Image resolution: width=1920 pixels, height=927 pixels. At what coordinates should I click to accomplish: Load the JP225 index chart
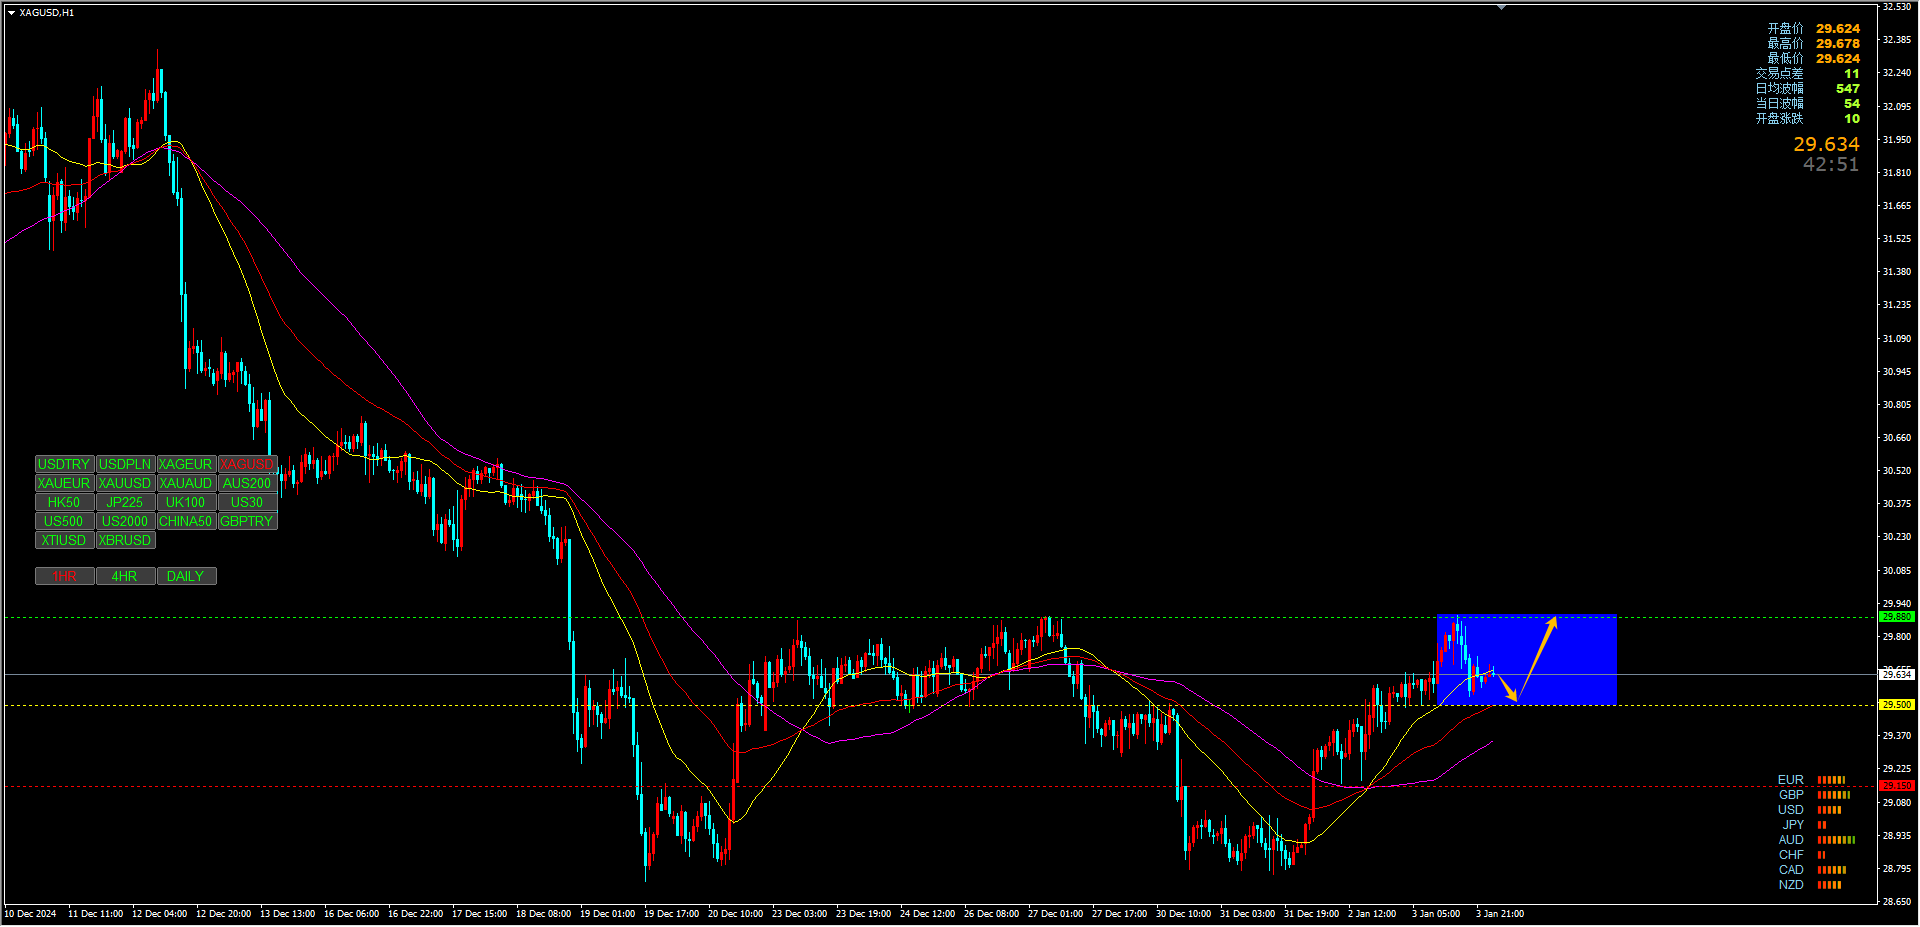pyautogui.click(x=125, y=502)
